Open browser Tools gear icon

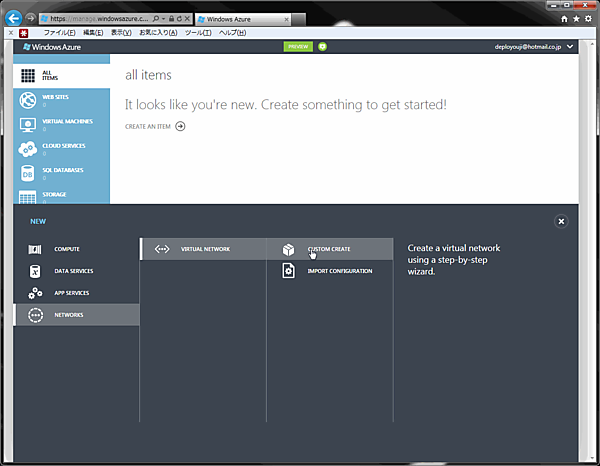[x=589, y=19]
